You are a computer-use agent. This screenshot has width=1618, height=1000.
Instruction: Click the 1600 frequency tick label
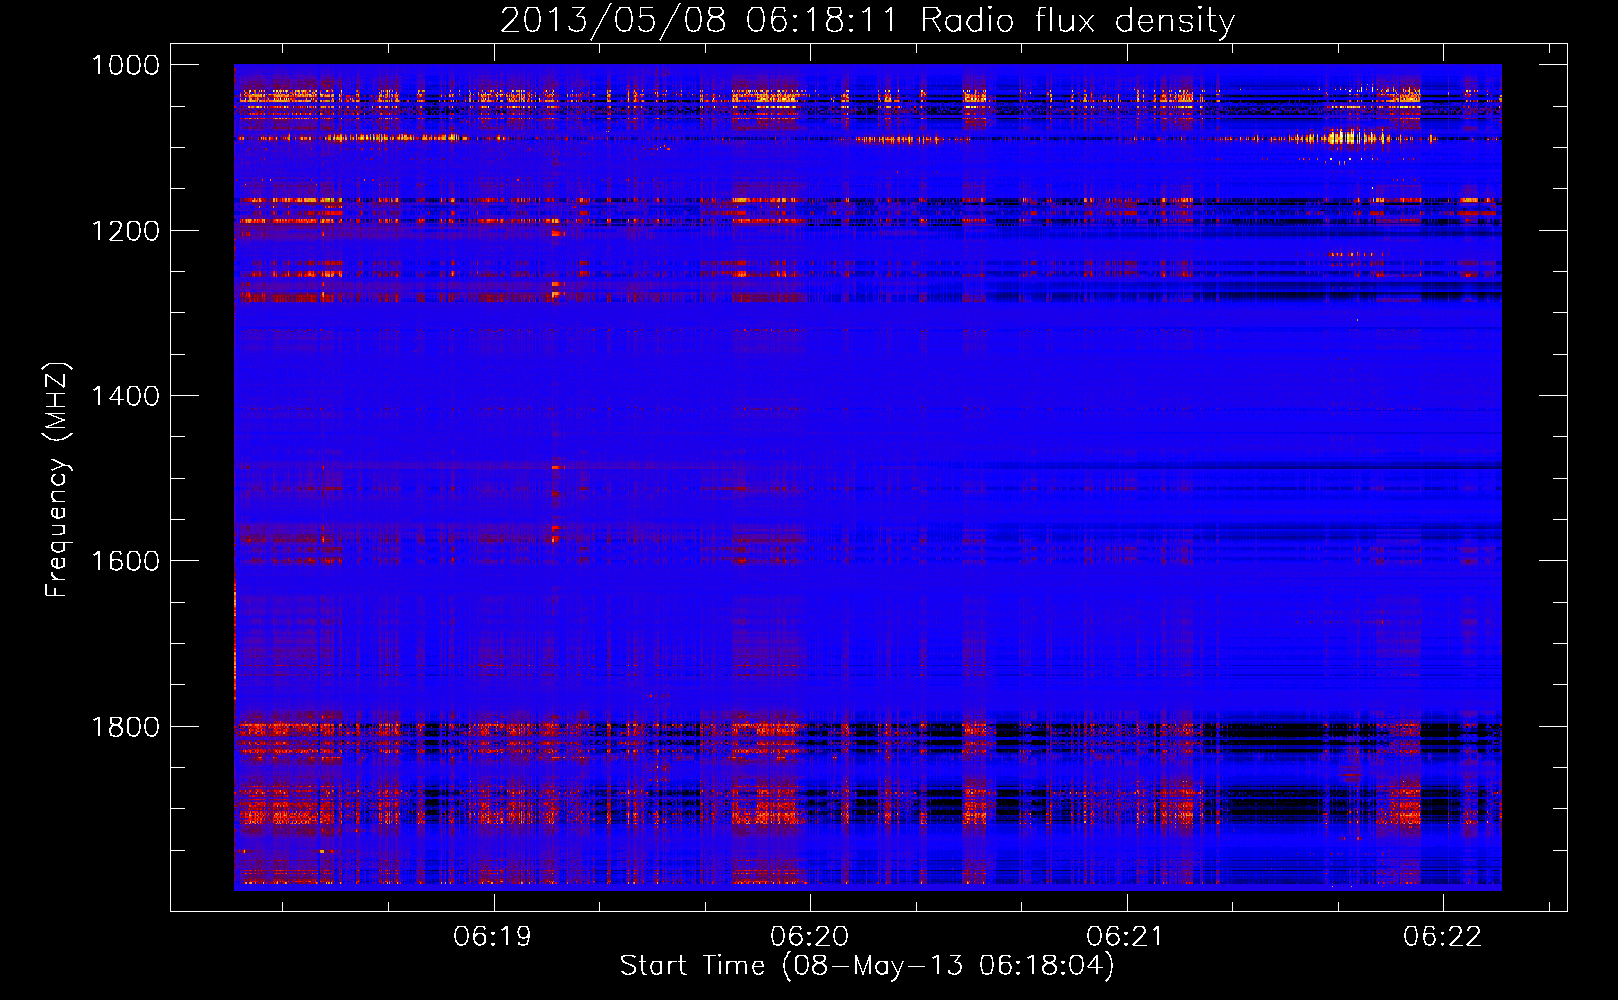pyautogui.click(x=125, y=561)
